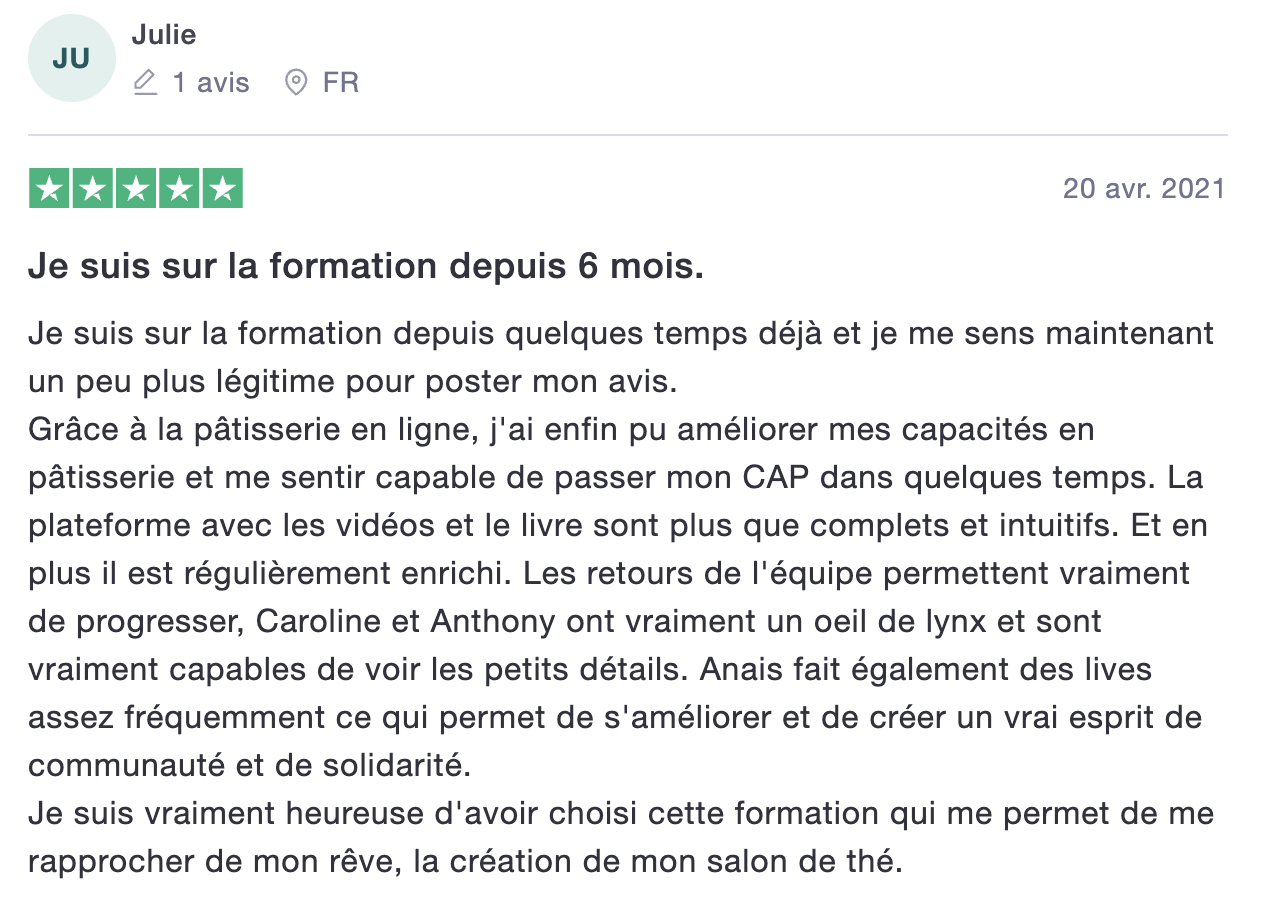
Task: Click the name 'Anthony' in review text
Action: 492,621
